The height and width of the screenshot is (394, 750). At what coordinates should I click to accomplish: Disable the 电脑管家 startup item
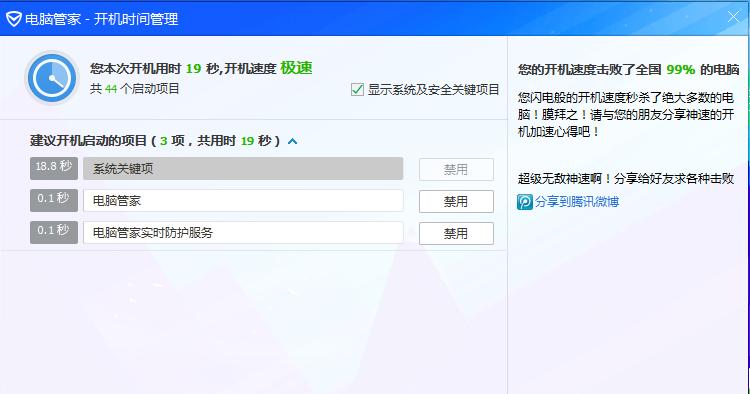[456, 201]
